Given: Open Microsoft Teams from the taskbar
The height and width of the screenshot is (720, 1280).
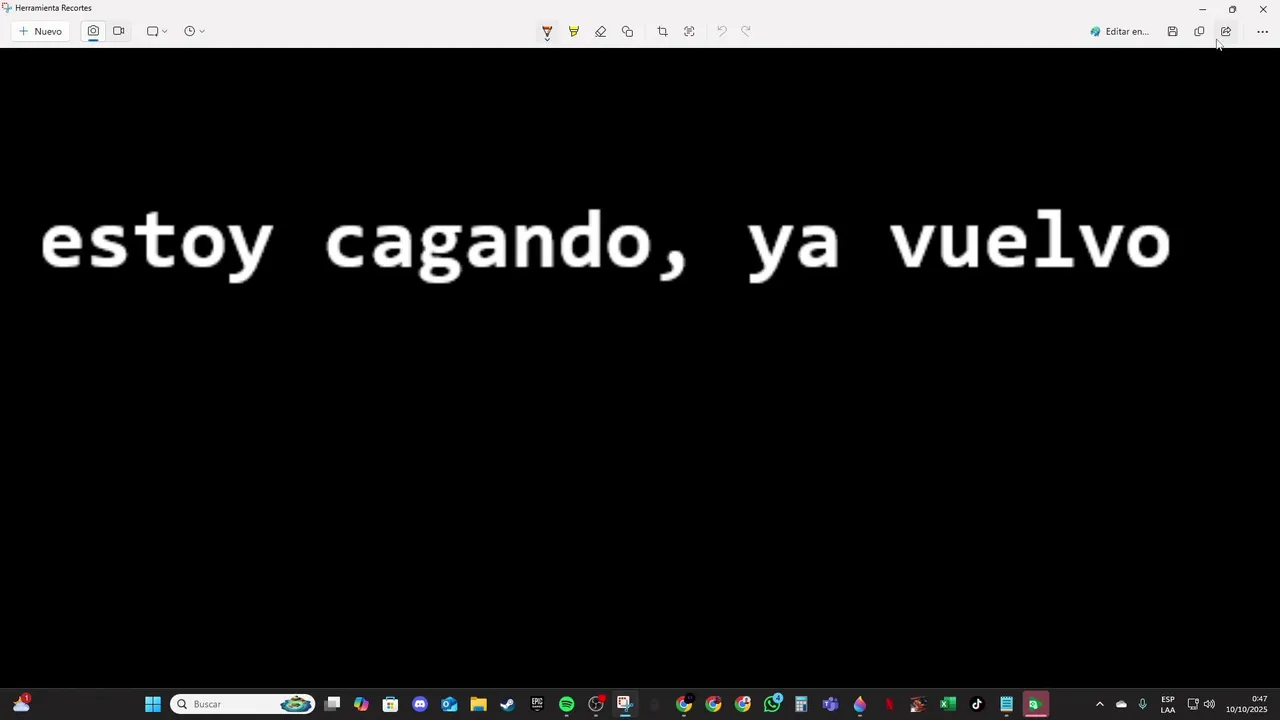Looking at the screenshot, I should pos(830,704).
